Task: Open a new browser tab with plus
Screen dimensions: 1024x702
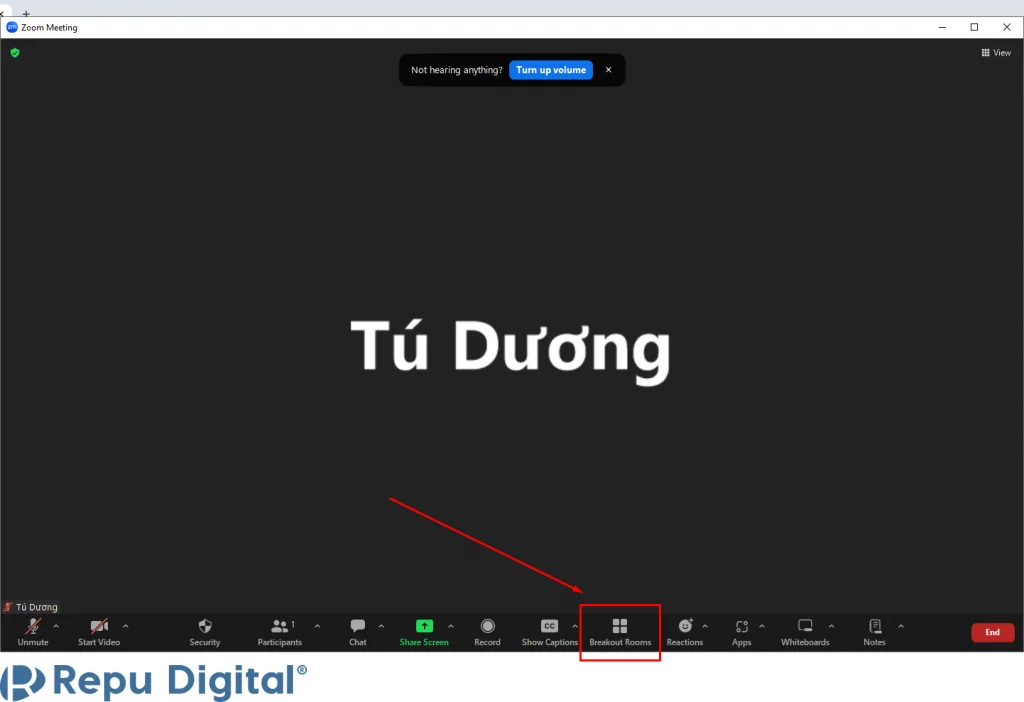Action: point(26,13)
